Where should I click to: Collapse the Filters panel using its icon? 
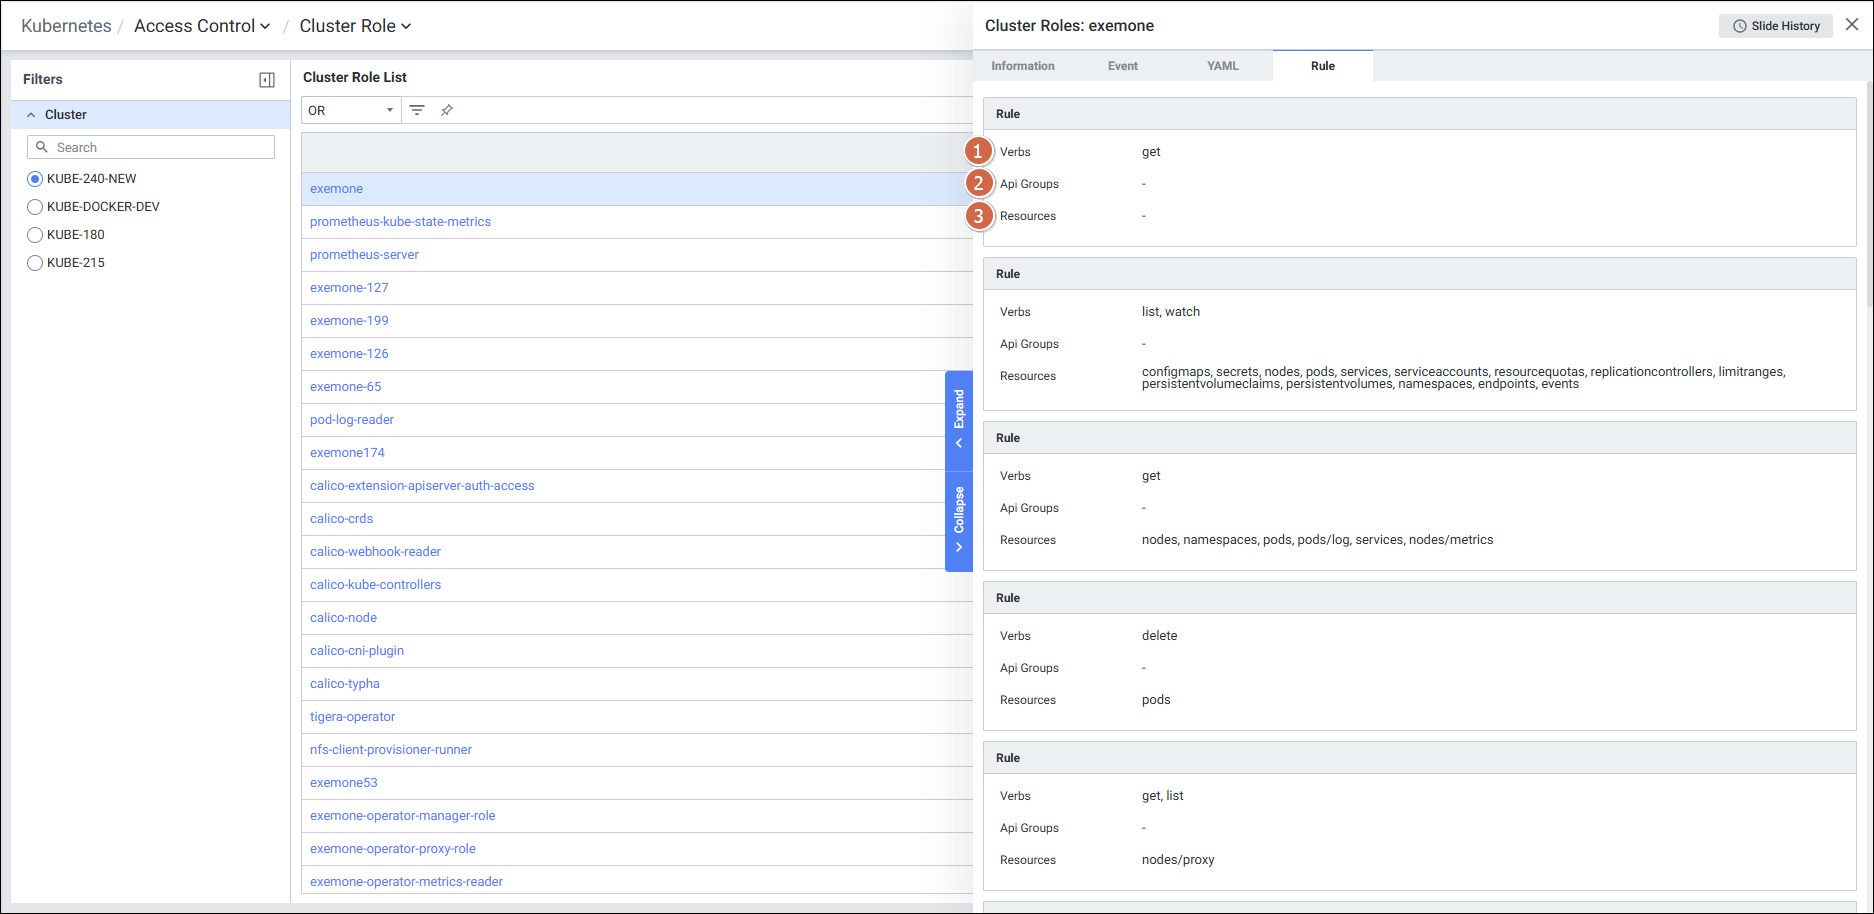click(x=267, y=80)
